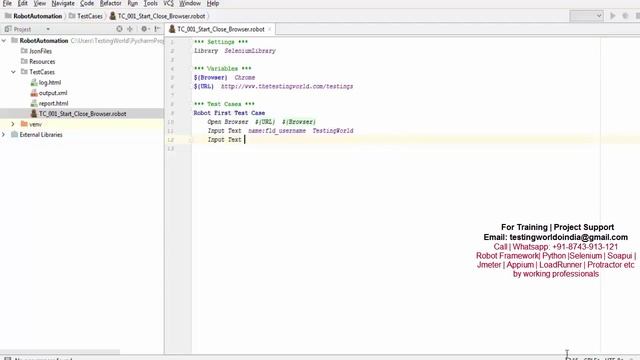Open the Project view dropdown

(48, 29)
